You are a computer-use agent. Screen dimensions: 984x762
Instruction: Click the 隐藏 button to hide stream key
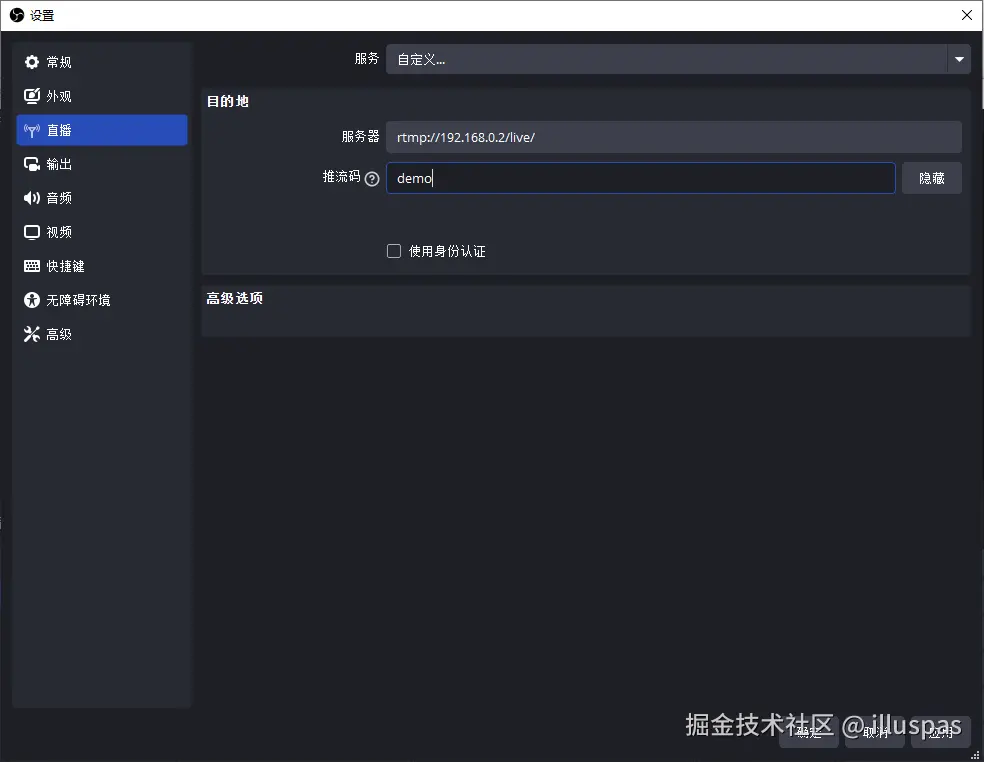[931, 178]
